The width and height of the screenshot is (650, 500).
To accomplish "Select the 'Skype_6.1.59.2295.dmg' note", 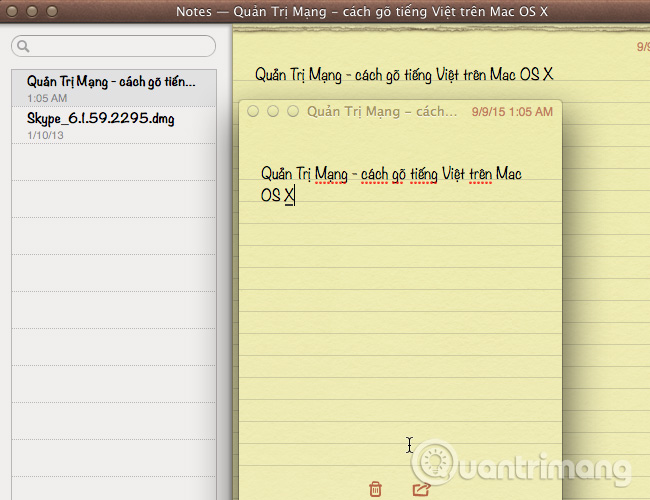I will pyautogui.click(x=114, y=125).
